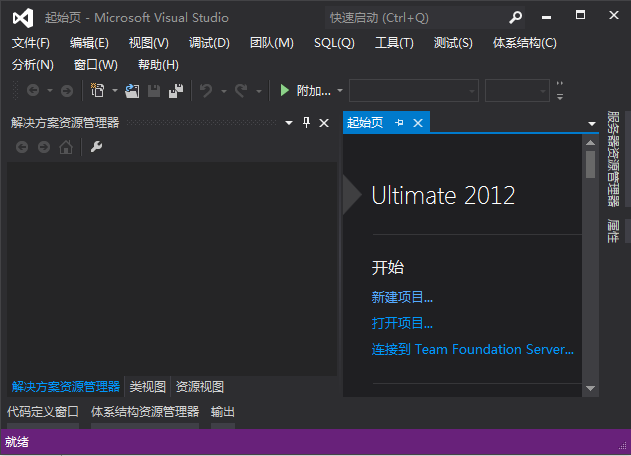Open the 窗口(W) menu
631x456 pixels.
pyautogui.click(x=96, y=65)
